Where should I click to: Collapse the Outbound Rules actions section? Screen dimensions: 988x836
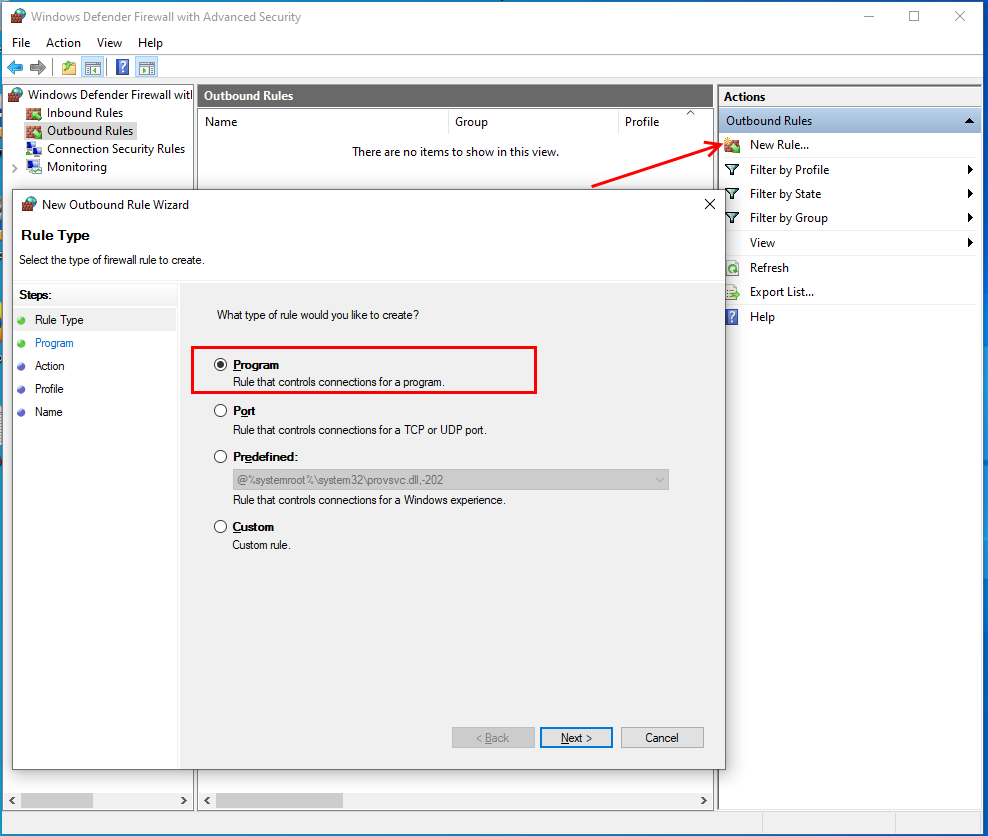coord(969,121)
